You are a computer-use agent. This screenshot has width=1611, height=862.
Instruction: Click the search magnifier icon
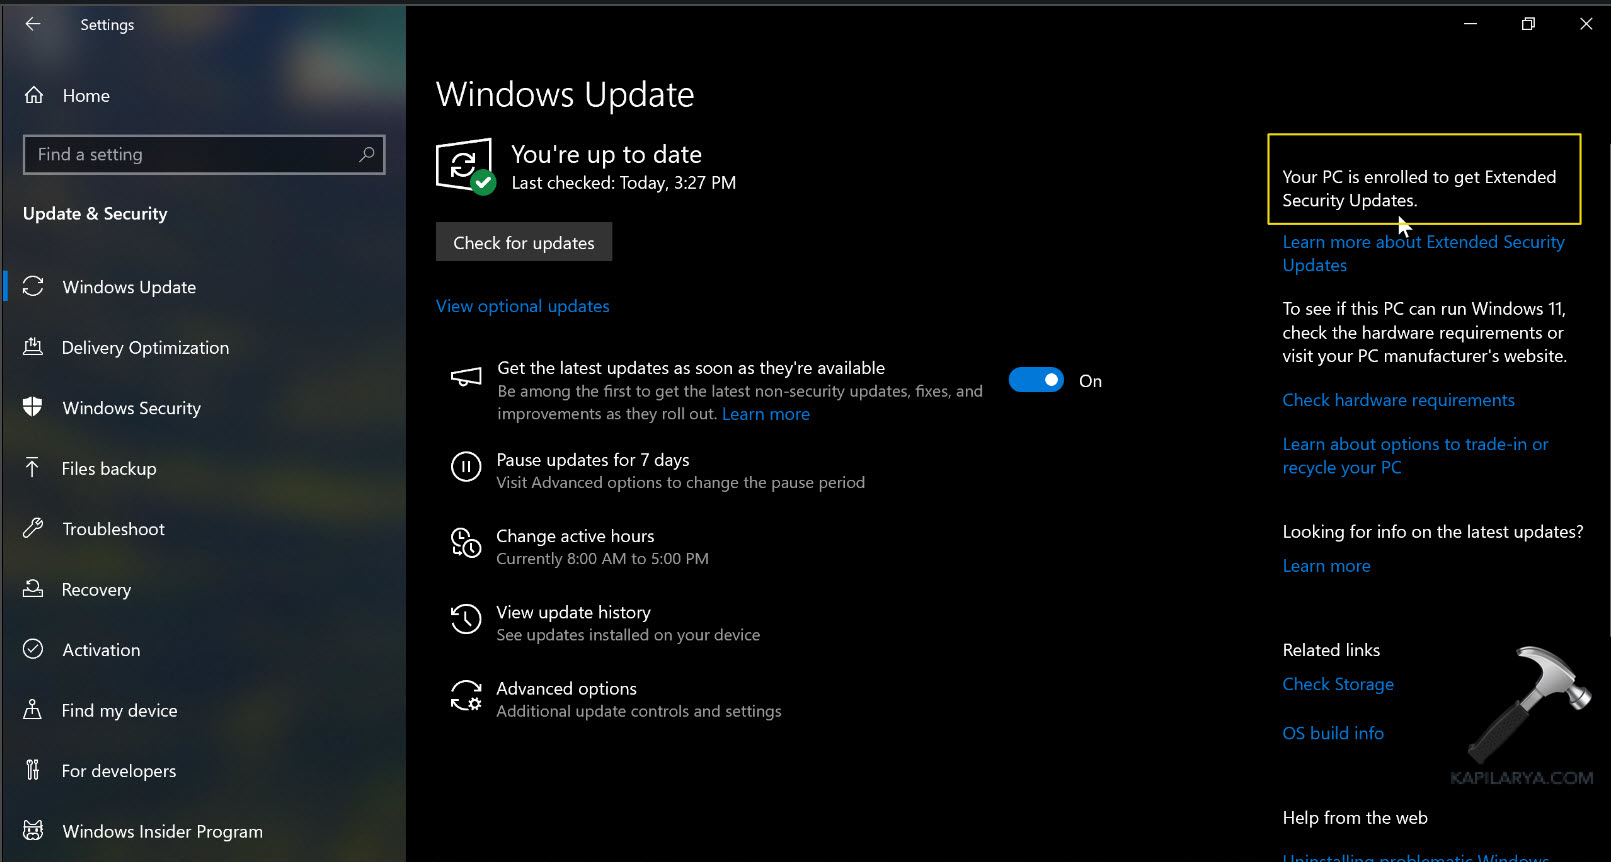pyautogui.click(x=366, y=154)
